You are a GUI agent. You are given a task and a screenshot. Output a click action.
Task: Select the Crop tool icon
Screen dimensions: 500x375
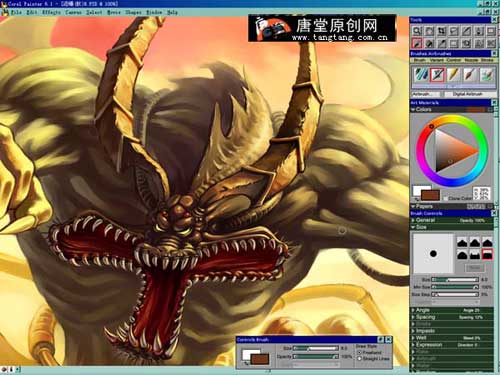click(441, 31)
